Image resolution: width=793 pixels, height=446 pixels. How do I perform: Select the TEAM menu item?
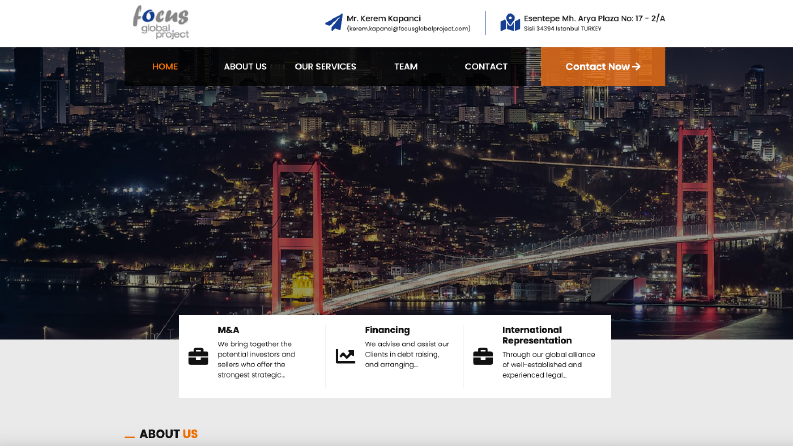[x=406, y=66]
